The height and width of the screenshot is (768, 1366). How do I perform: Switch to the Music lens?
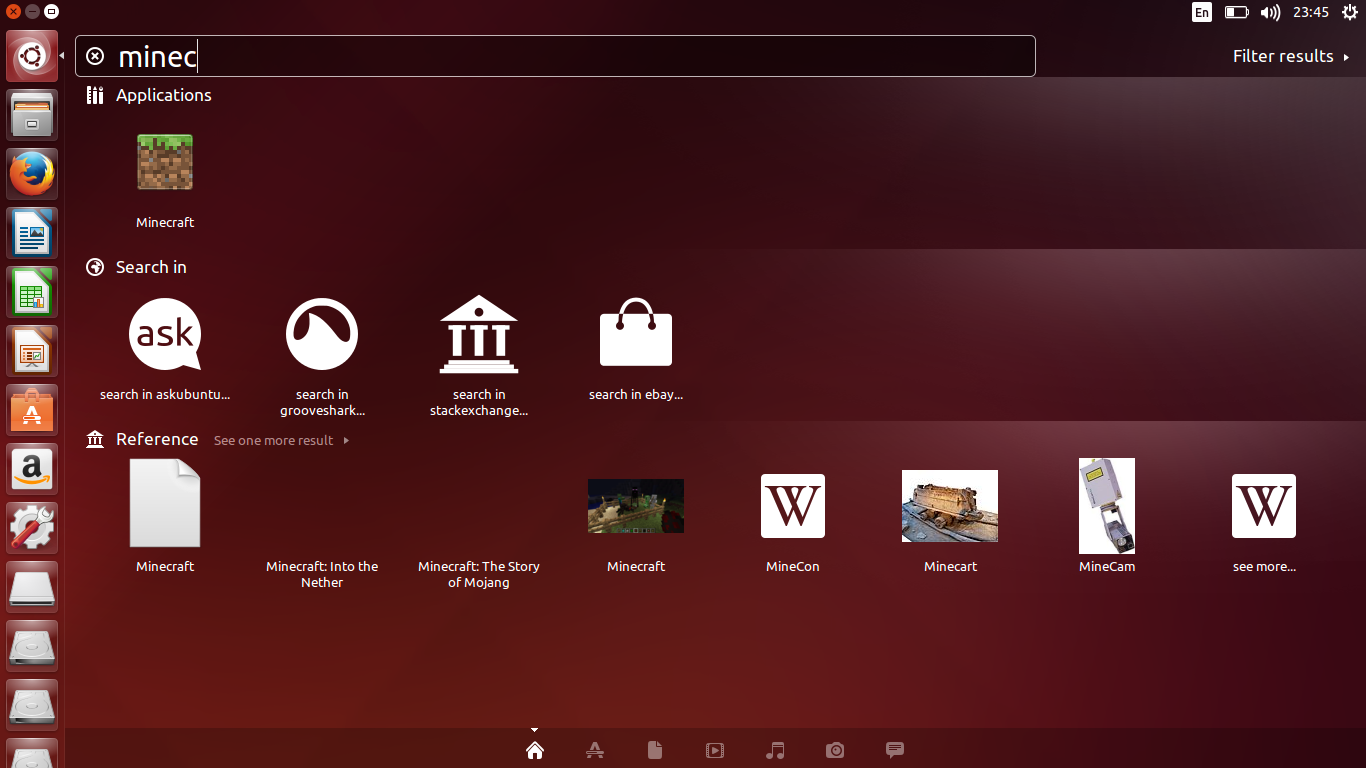tap(775, 750)
